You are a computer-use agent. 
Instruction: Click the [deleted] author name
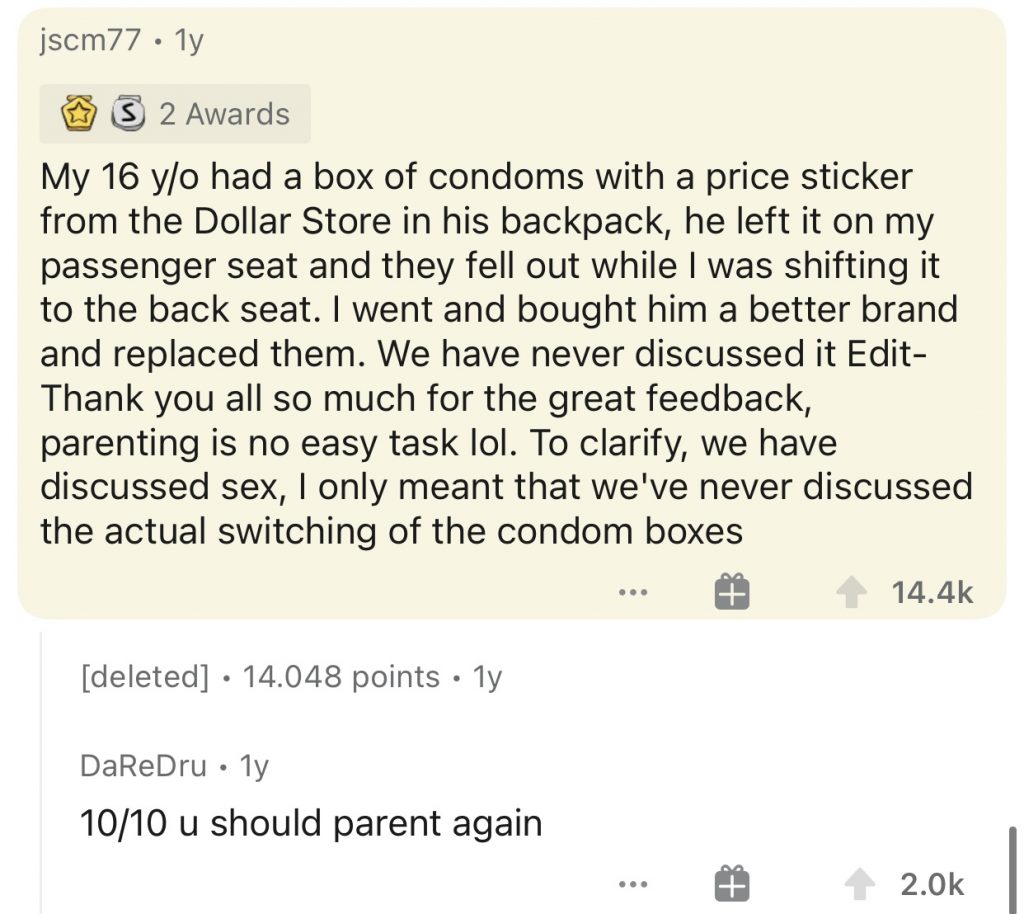point(145,677)
